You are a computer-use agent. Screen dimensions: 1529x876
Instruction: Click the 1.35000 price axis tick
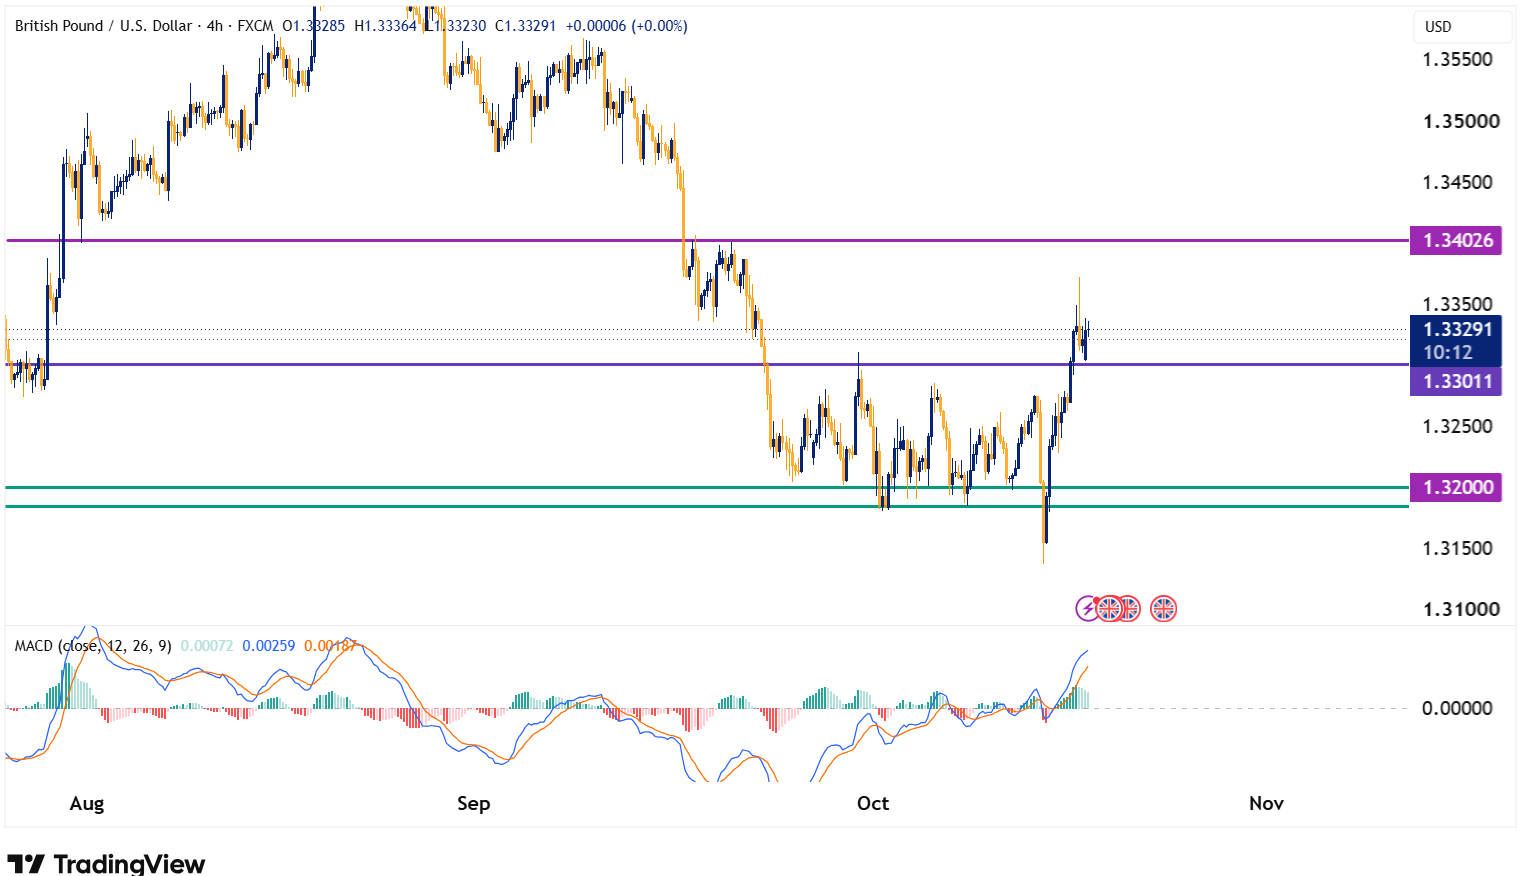click(1461, 121)
